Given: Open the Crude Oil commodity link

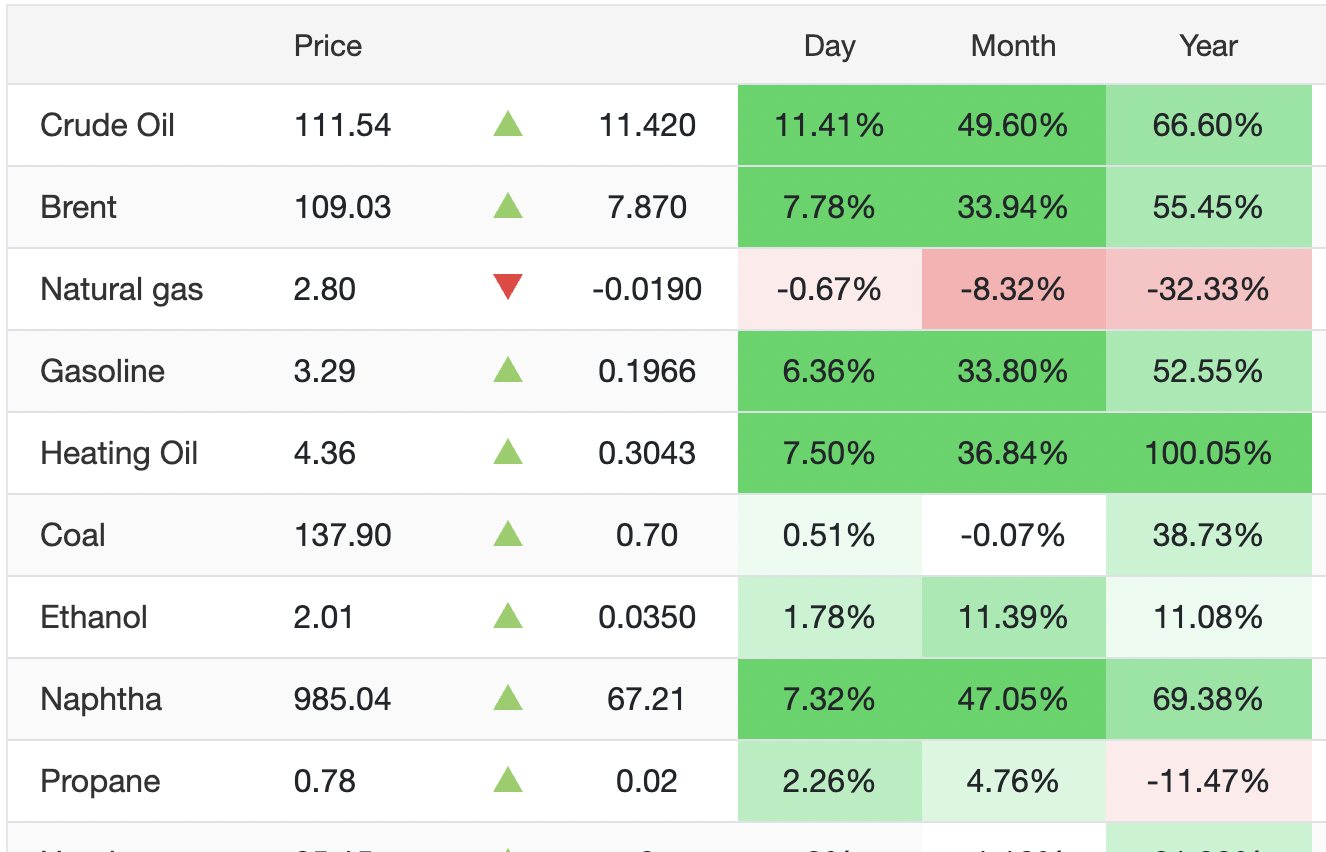Looking at the screenshot, I should tap(107, 126).
